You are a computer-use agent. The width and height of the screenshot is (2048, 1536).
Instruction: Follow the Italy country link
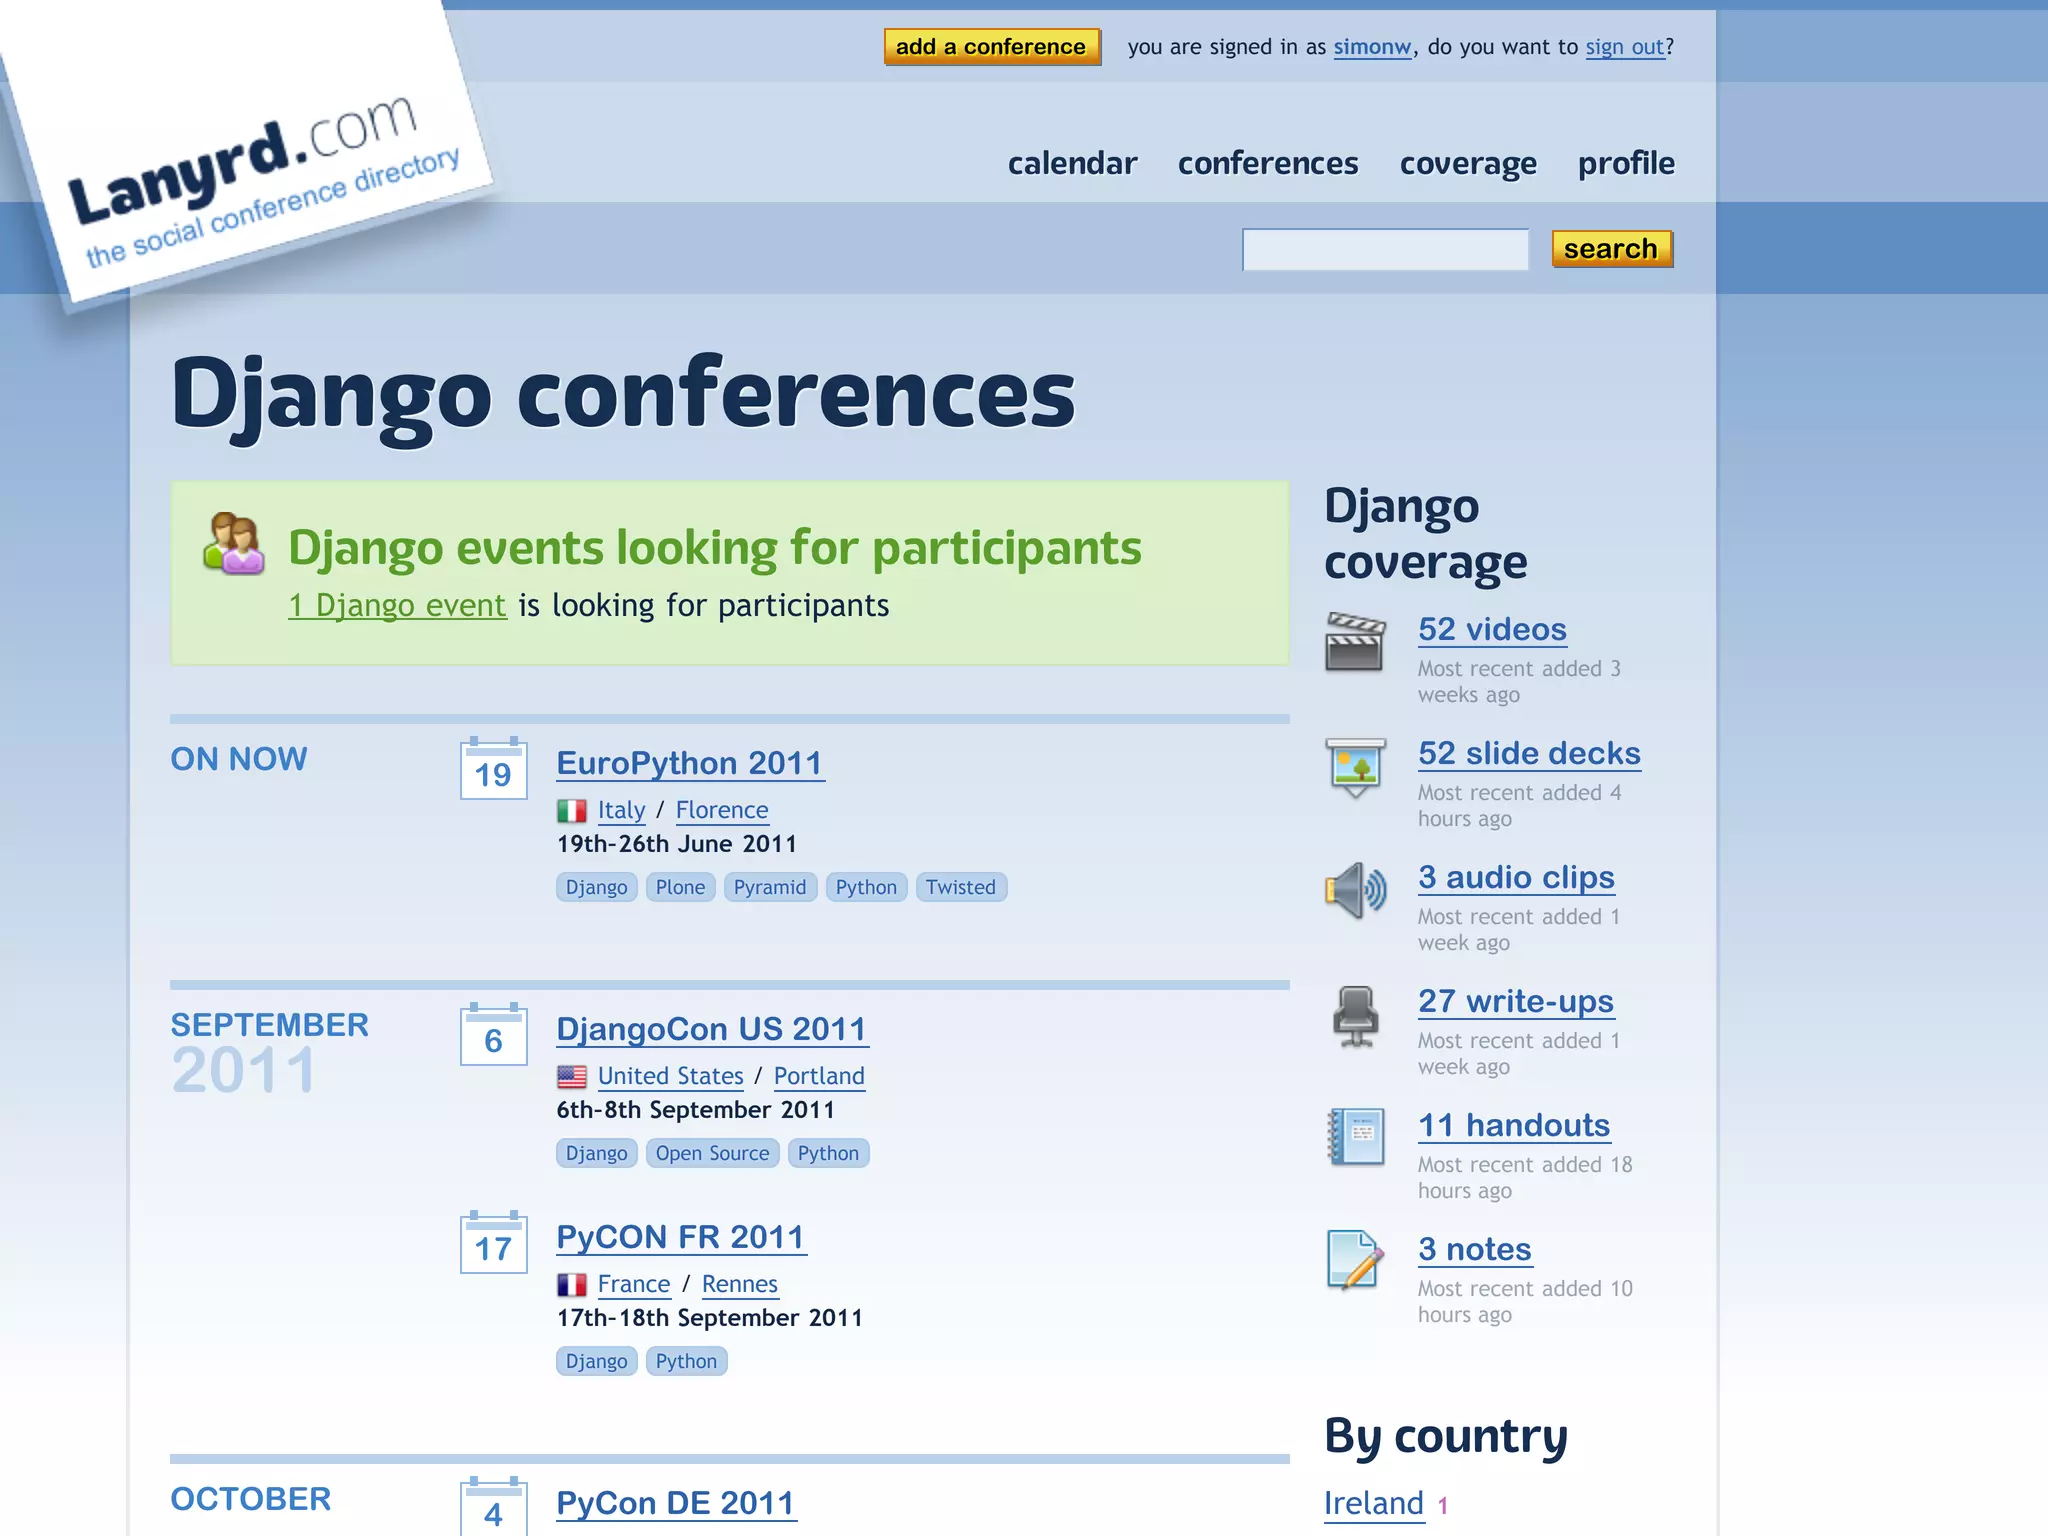click(x=621, y=810)
